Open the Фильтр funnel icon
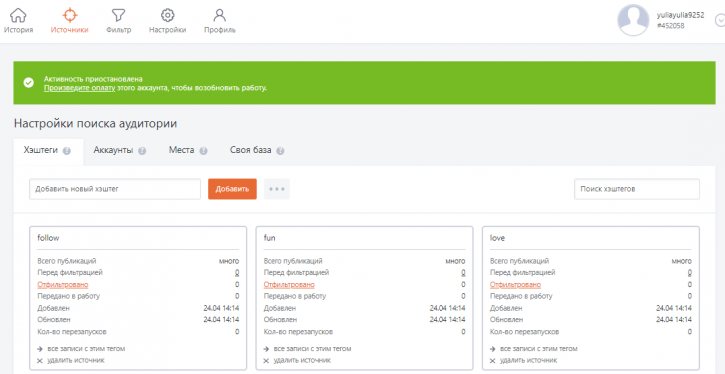The image size is (725, 374). [118, 15]
